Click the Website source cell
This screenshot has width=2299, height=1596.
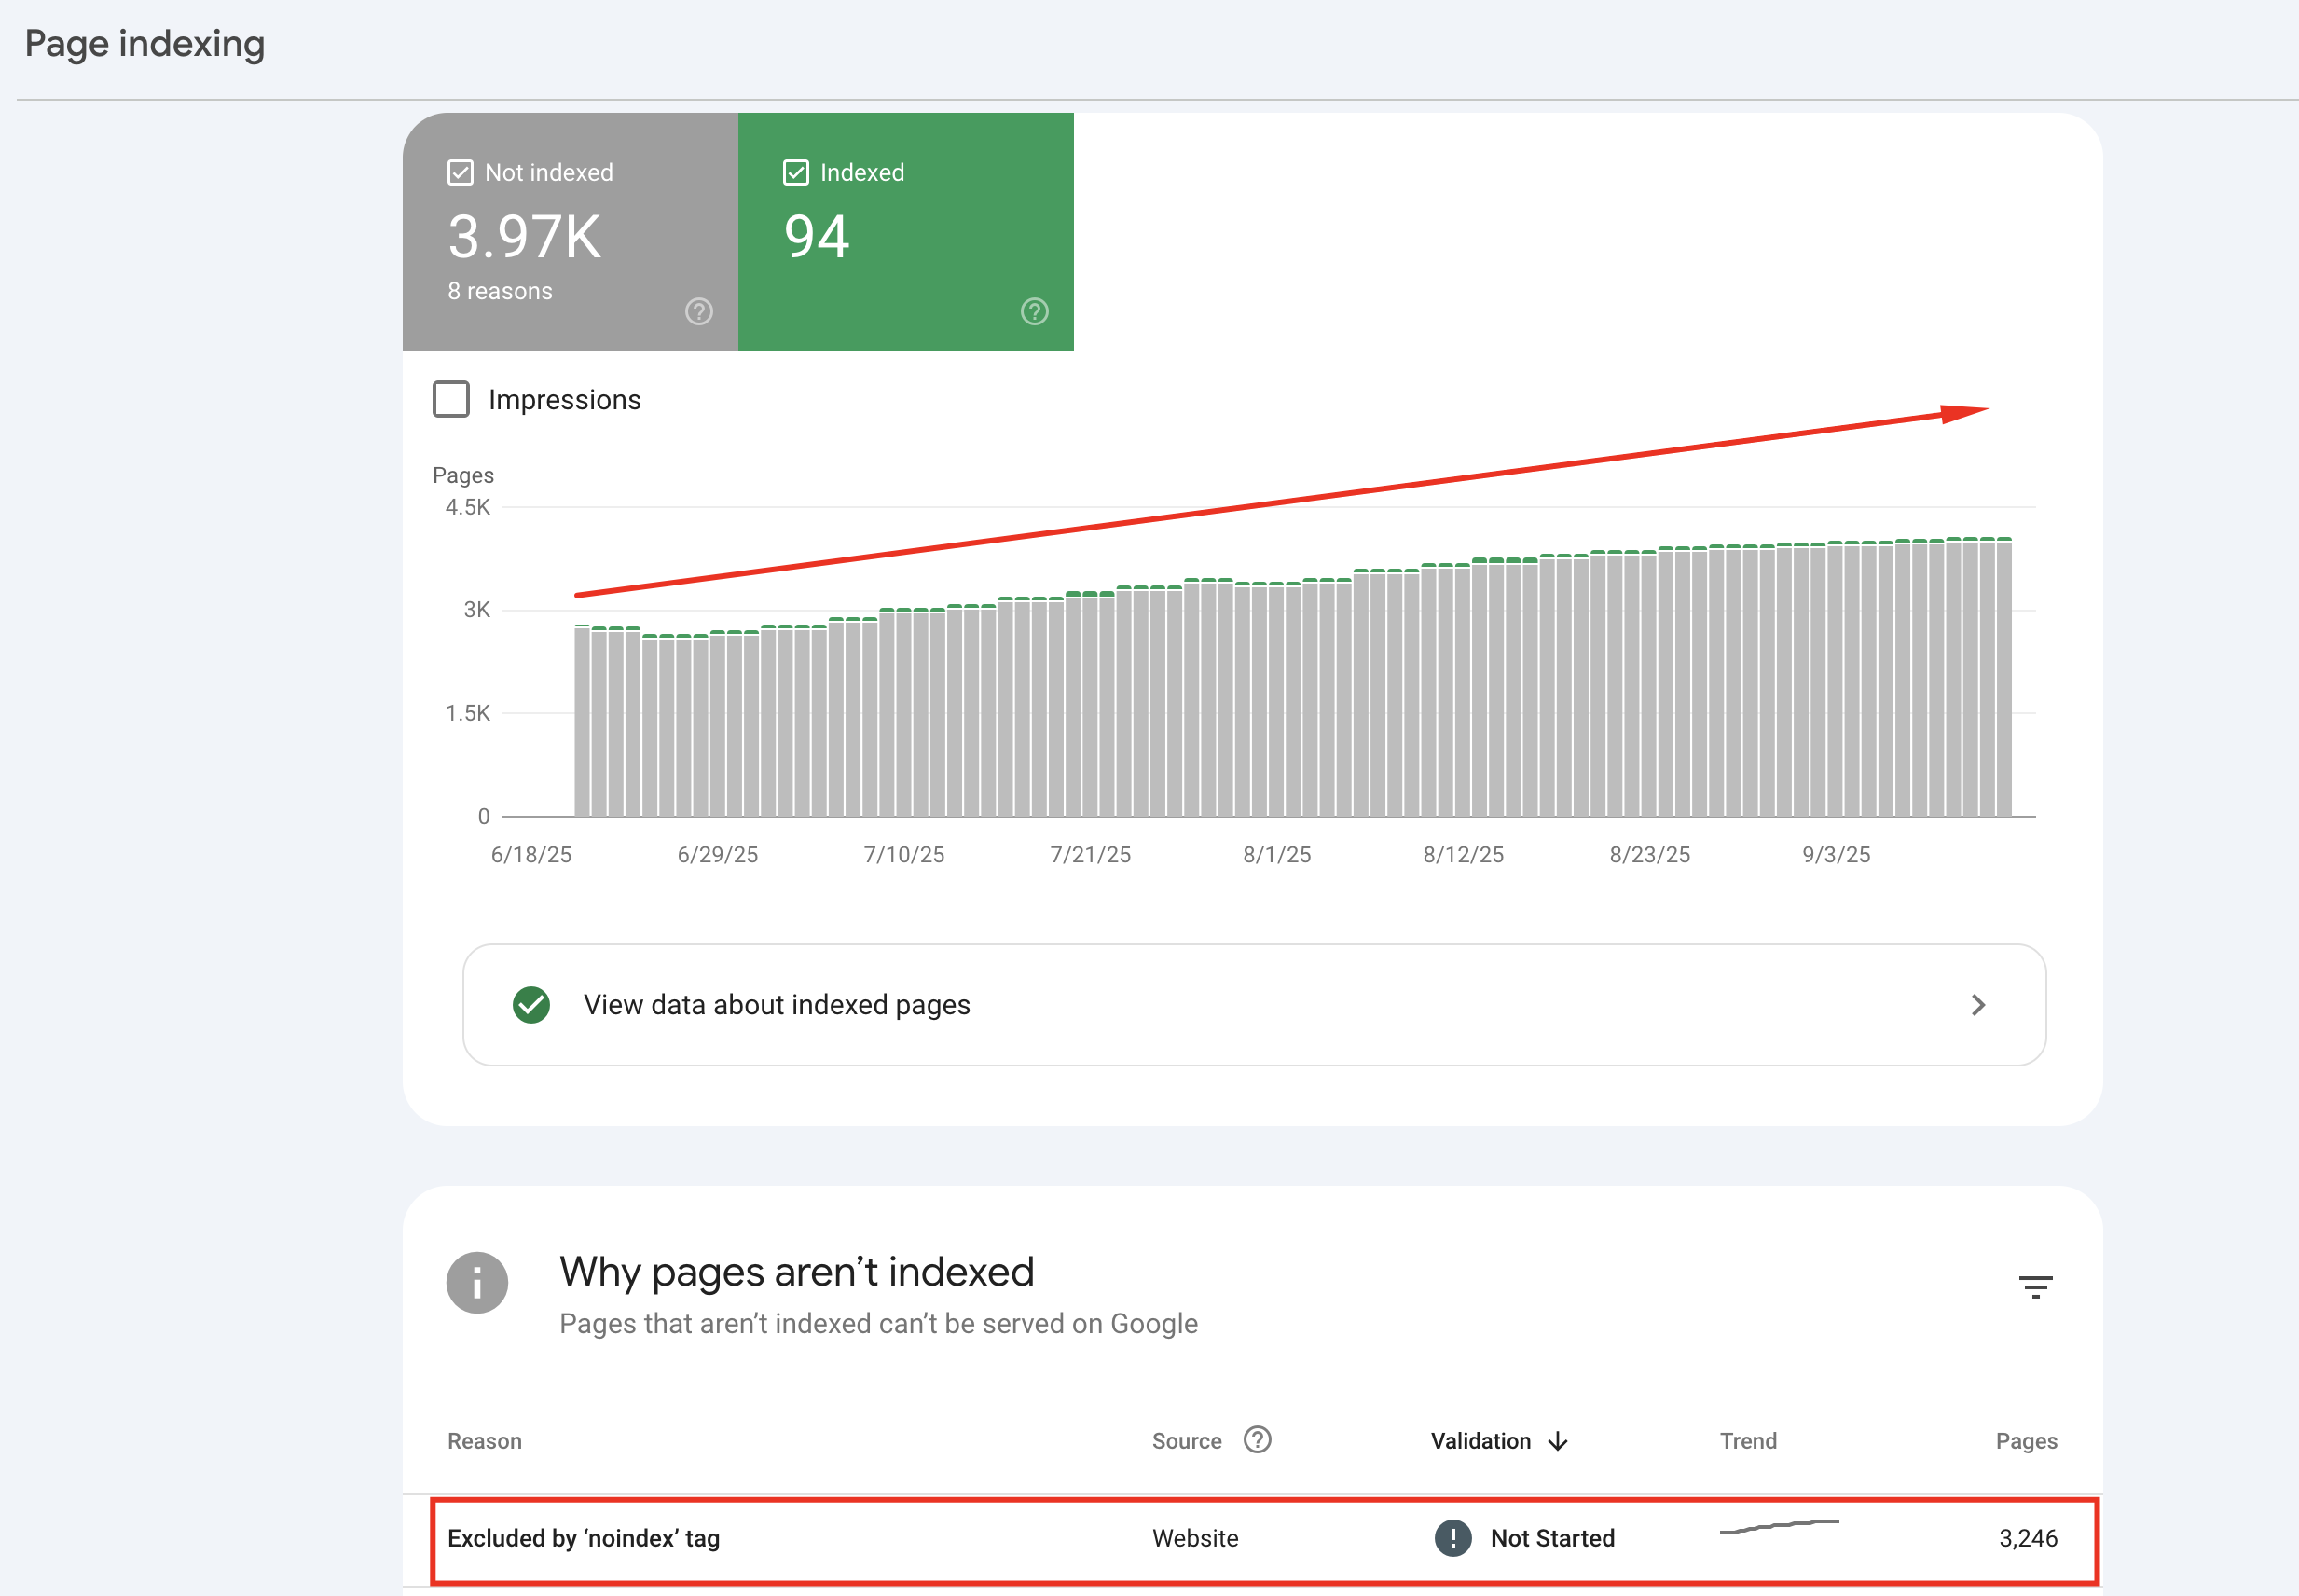(1195, 1538)
